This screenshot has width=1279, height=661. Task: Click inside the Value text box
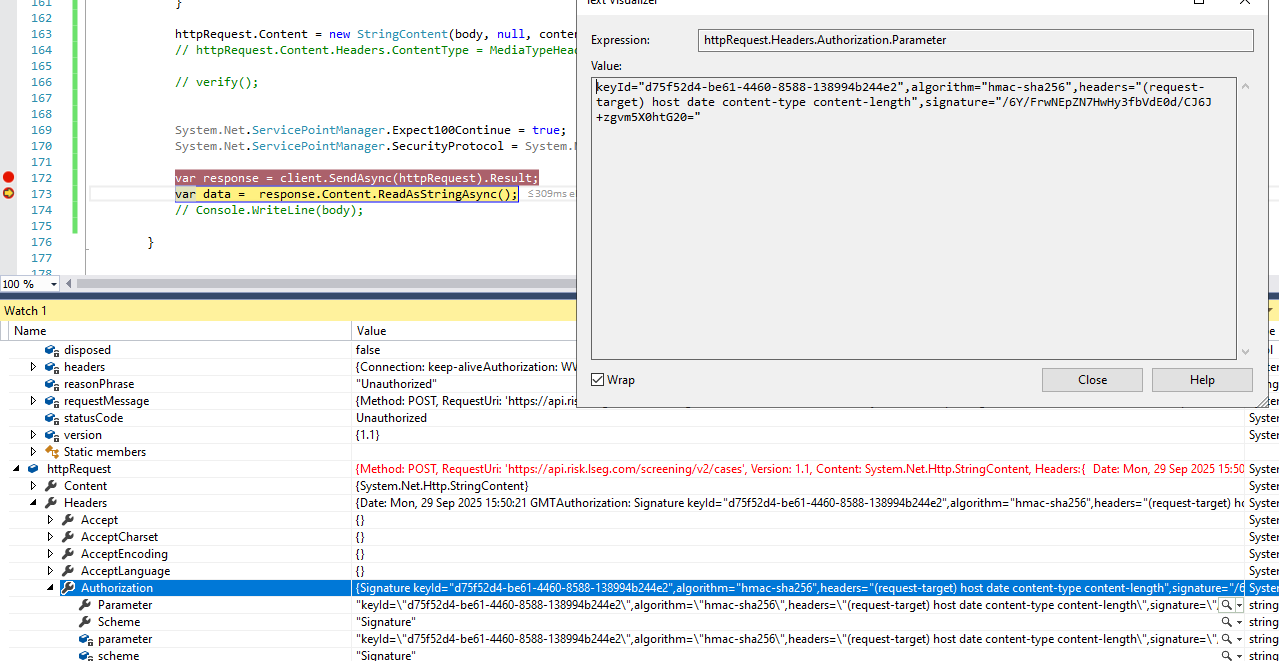(914, 218)
